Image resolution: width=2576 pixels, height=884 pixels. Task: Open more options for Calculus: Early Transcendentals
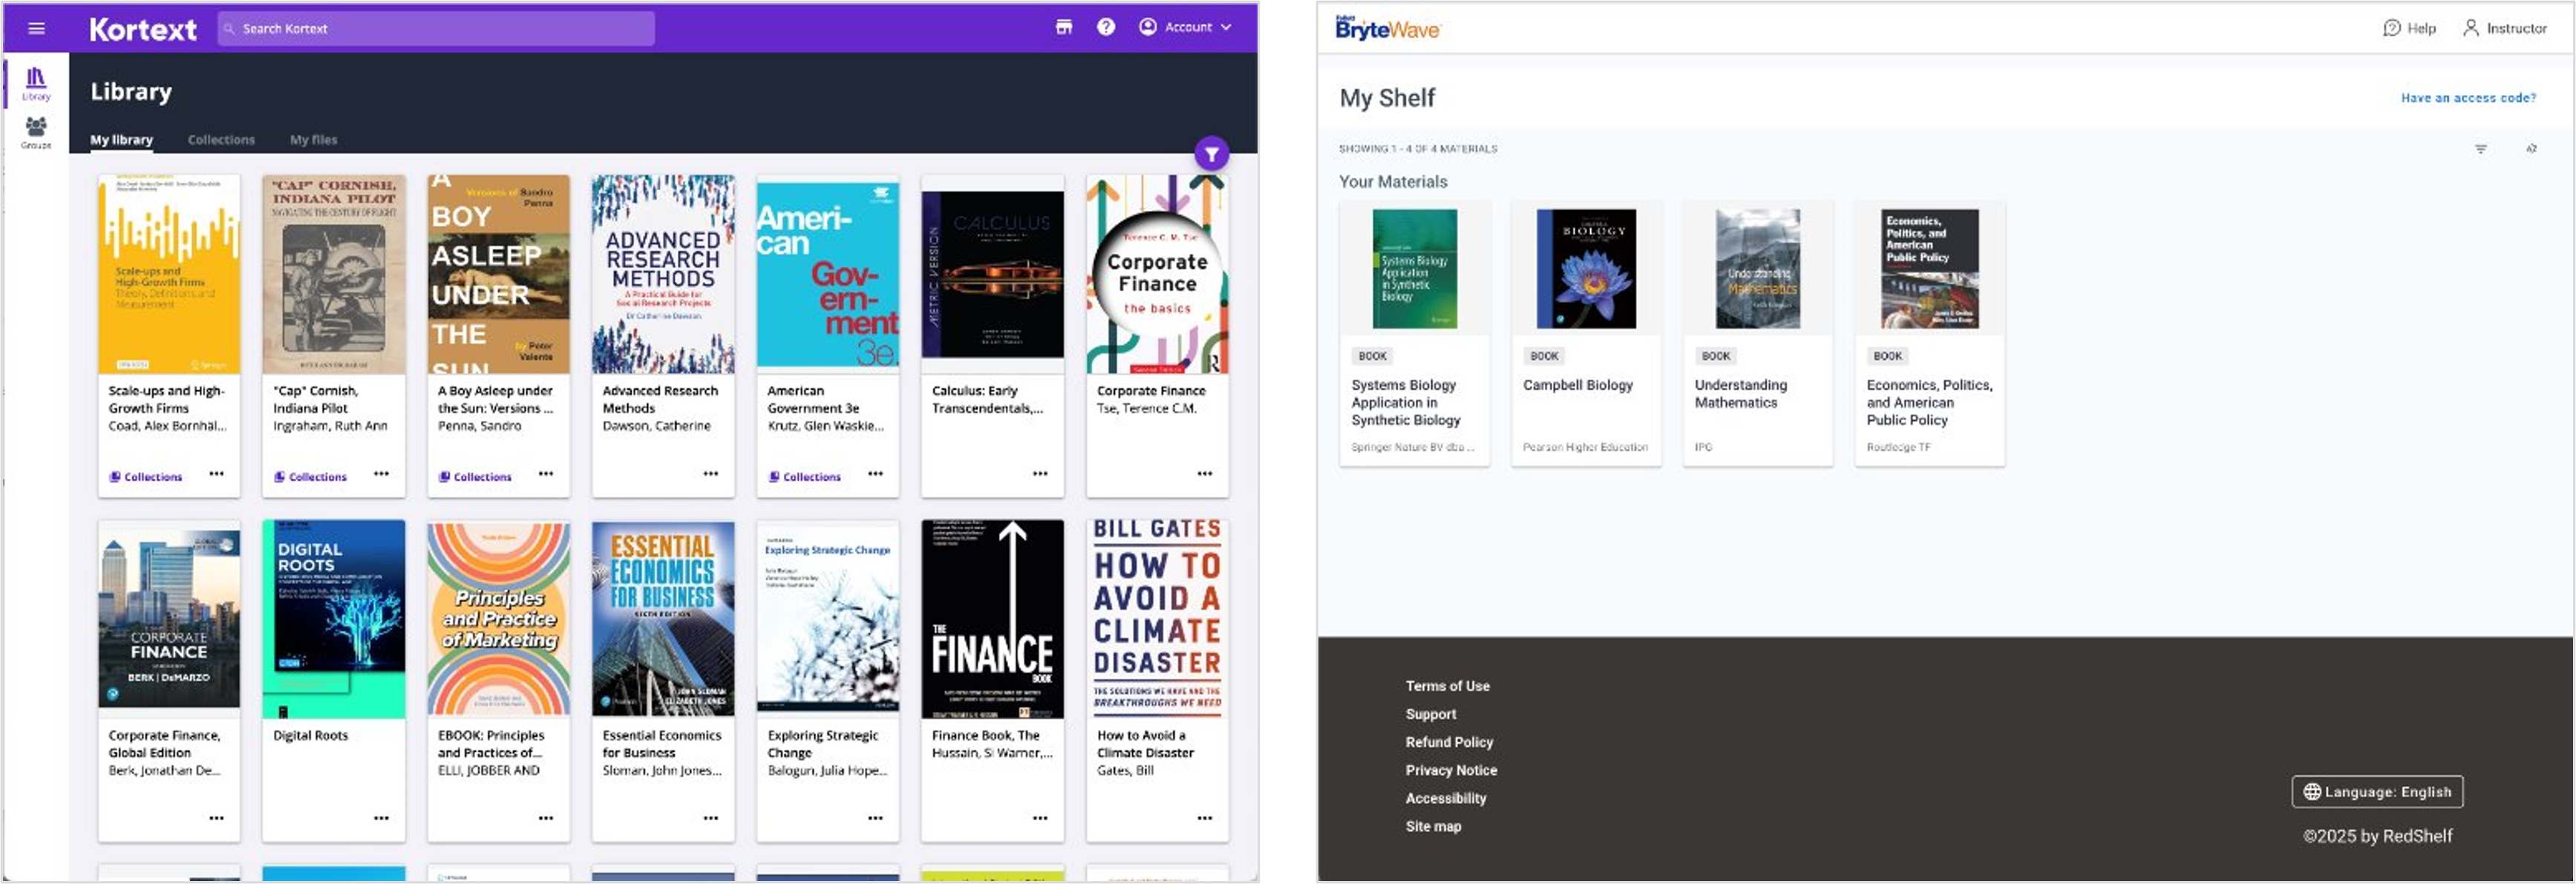1040,474
